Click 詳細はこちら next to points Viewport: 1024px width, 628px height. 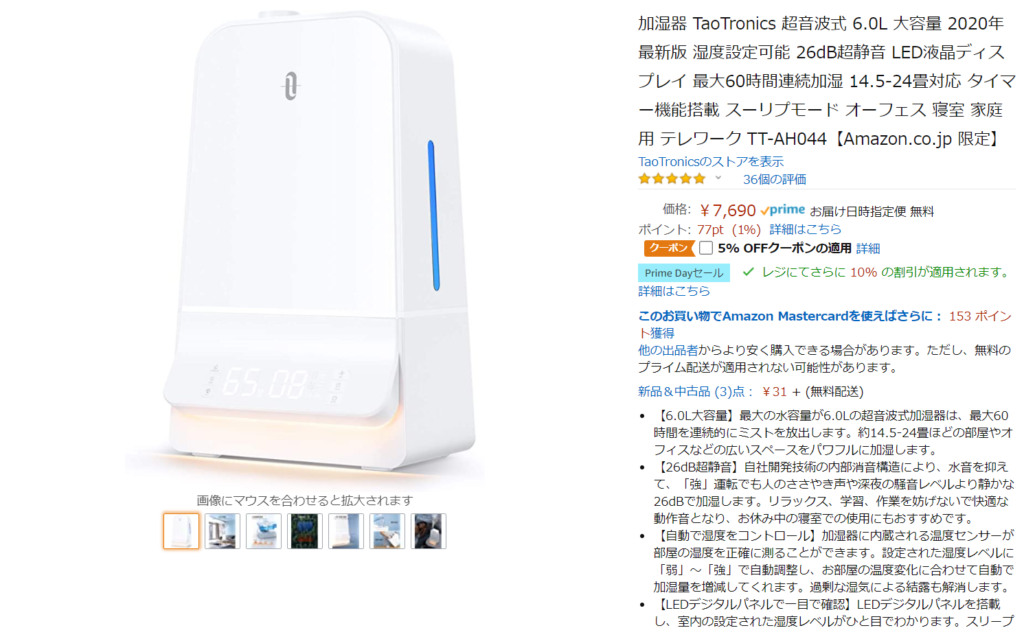click(805, 229)
